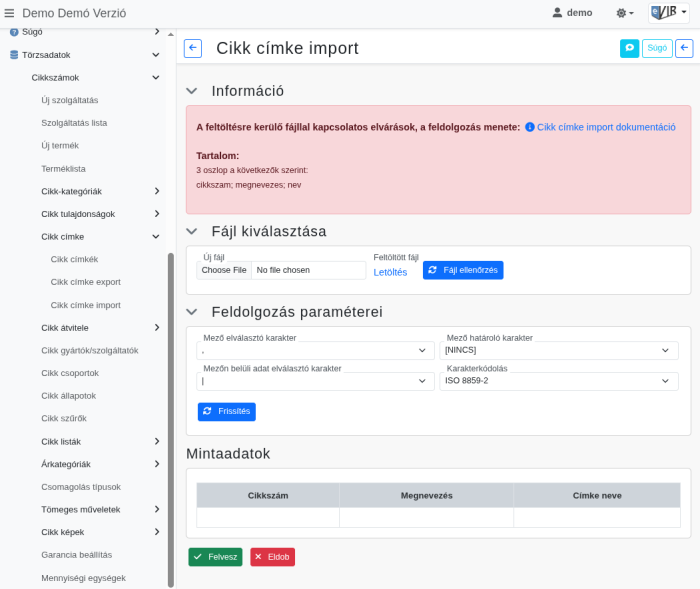Screen dimensions: 700x589
Task: Click the demo user profile icon
Action: (x=558, y=13)
